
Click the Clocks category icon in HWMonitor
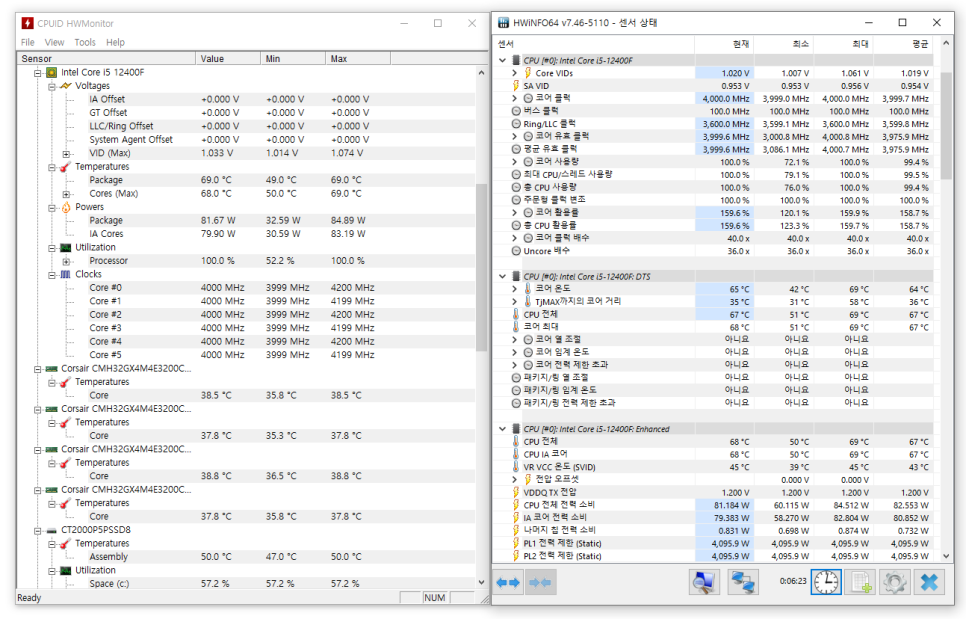66,274
